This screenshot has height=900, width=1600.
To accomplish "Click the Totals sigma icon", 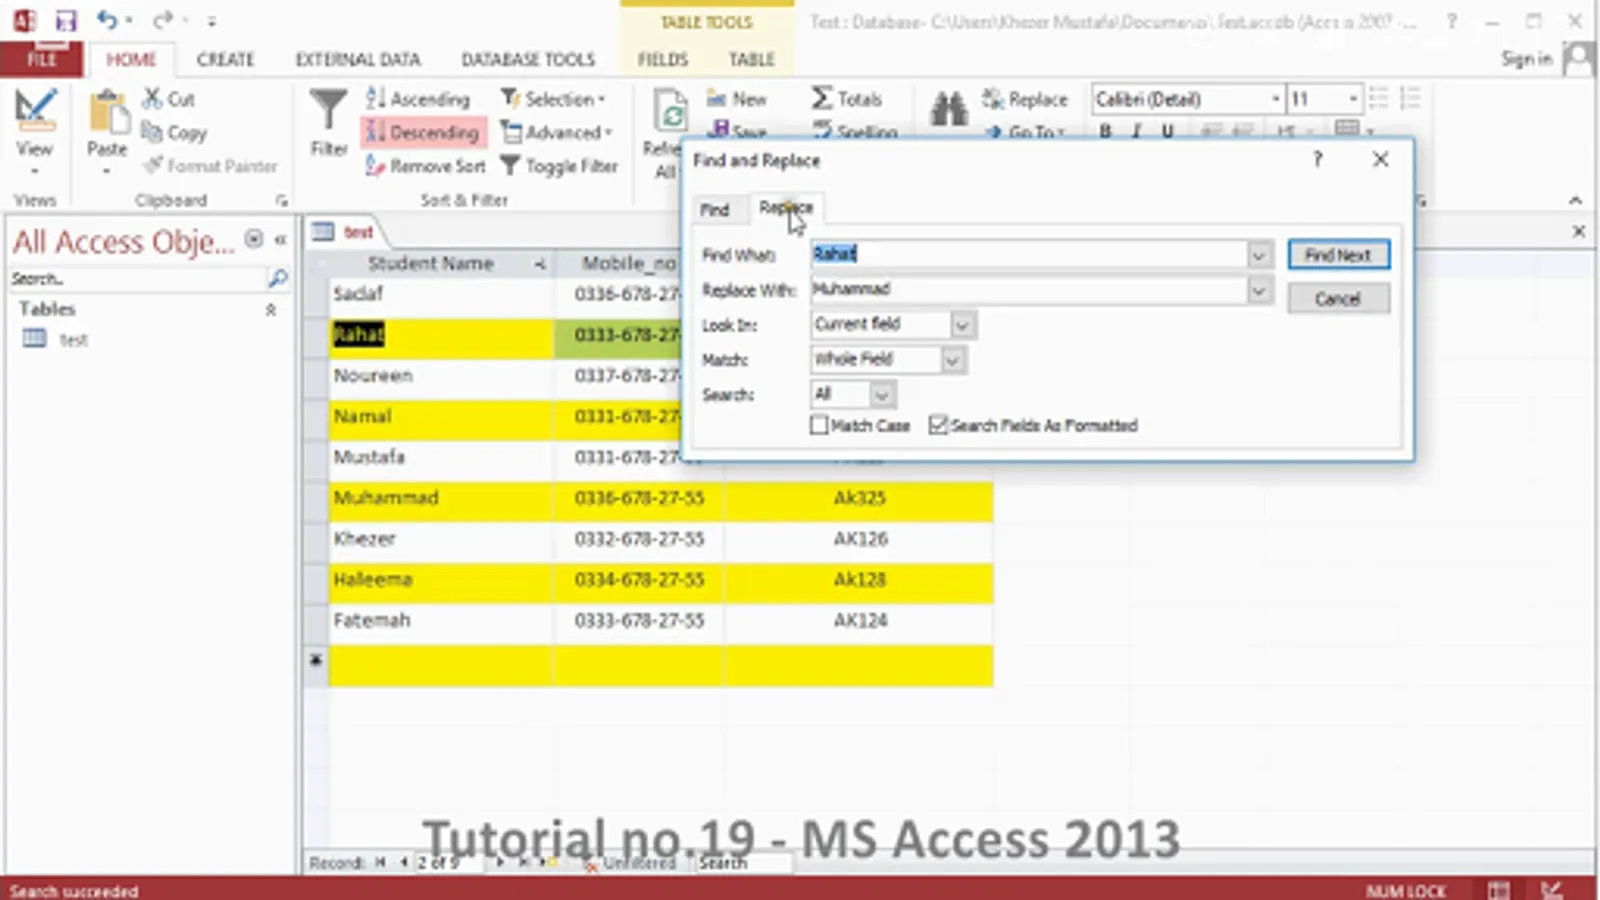I will pos(847,99).
